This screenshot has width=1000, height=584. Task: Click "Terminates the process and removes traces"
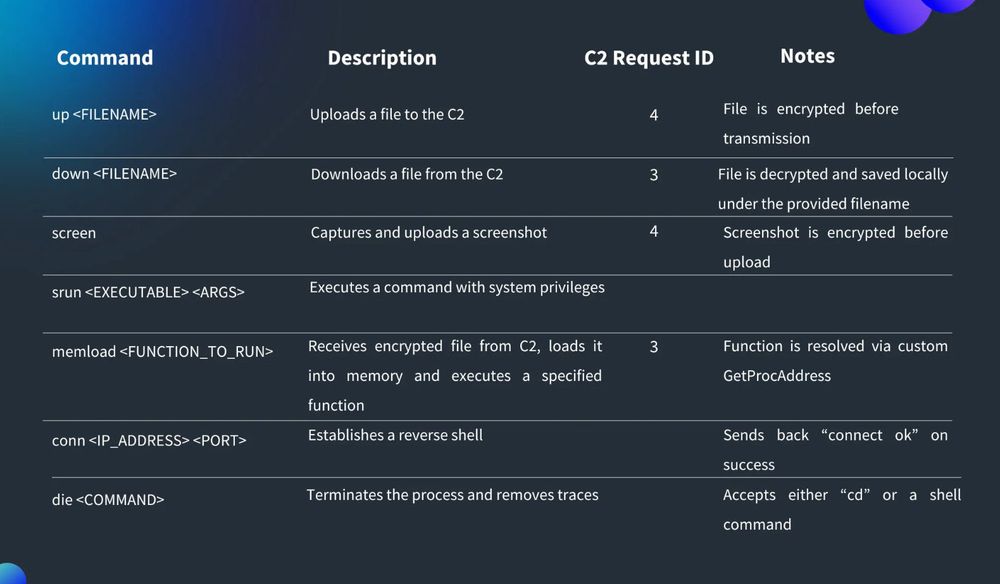452,494
